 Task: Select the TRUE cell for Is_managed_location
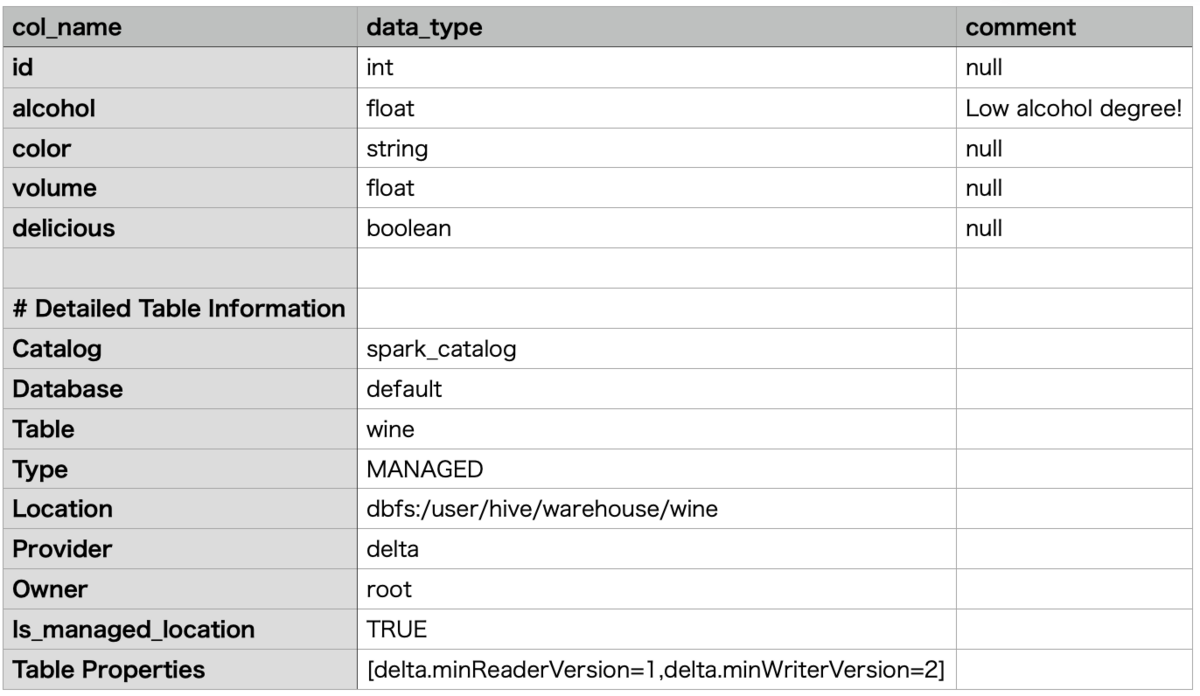(x=656, y=629)
